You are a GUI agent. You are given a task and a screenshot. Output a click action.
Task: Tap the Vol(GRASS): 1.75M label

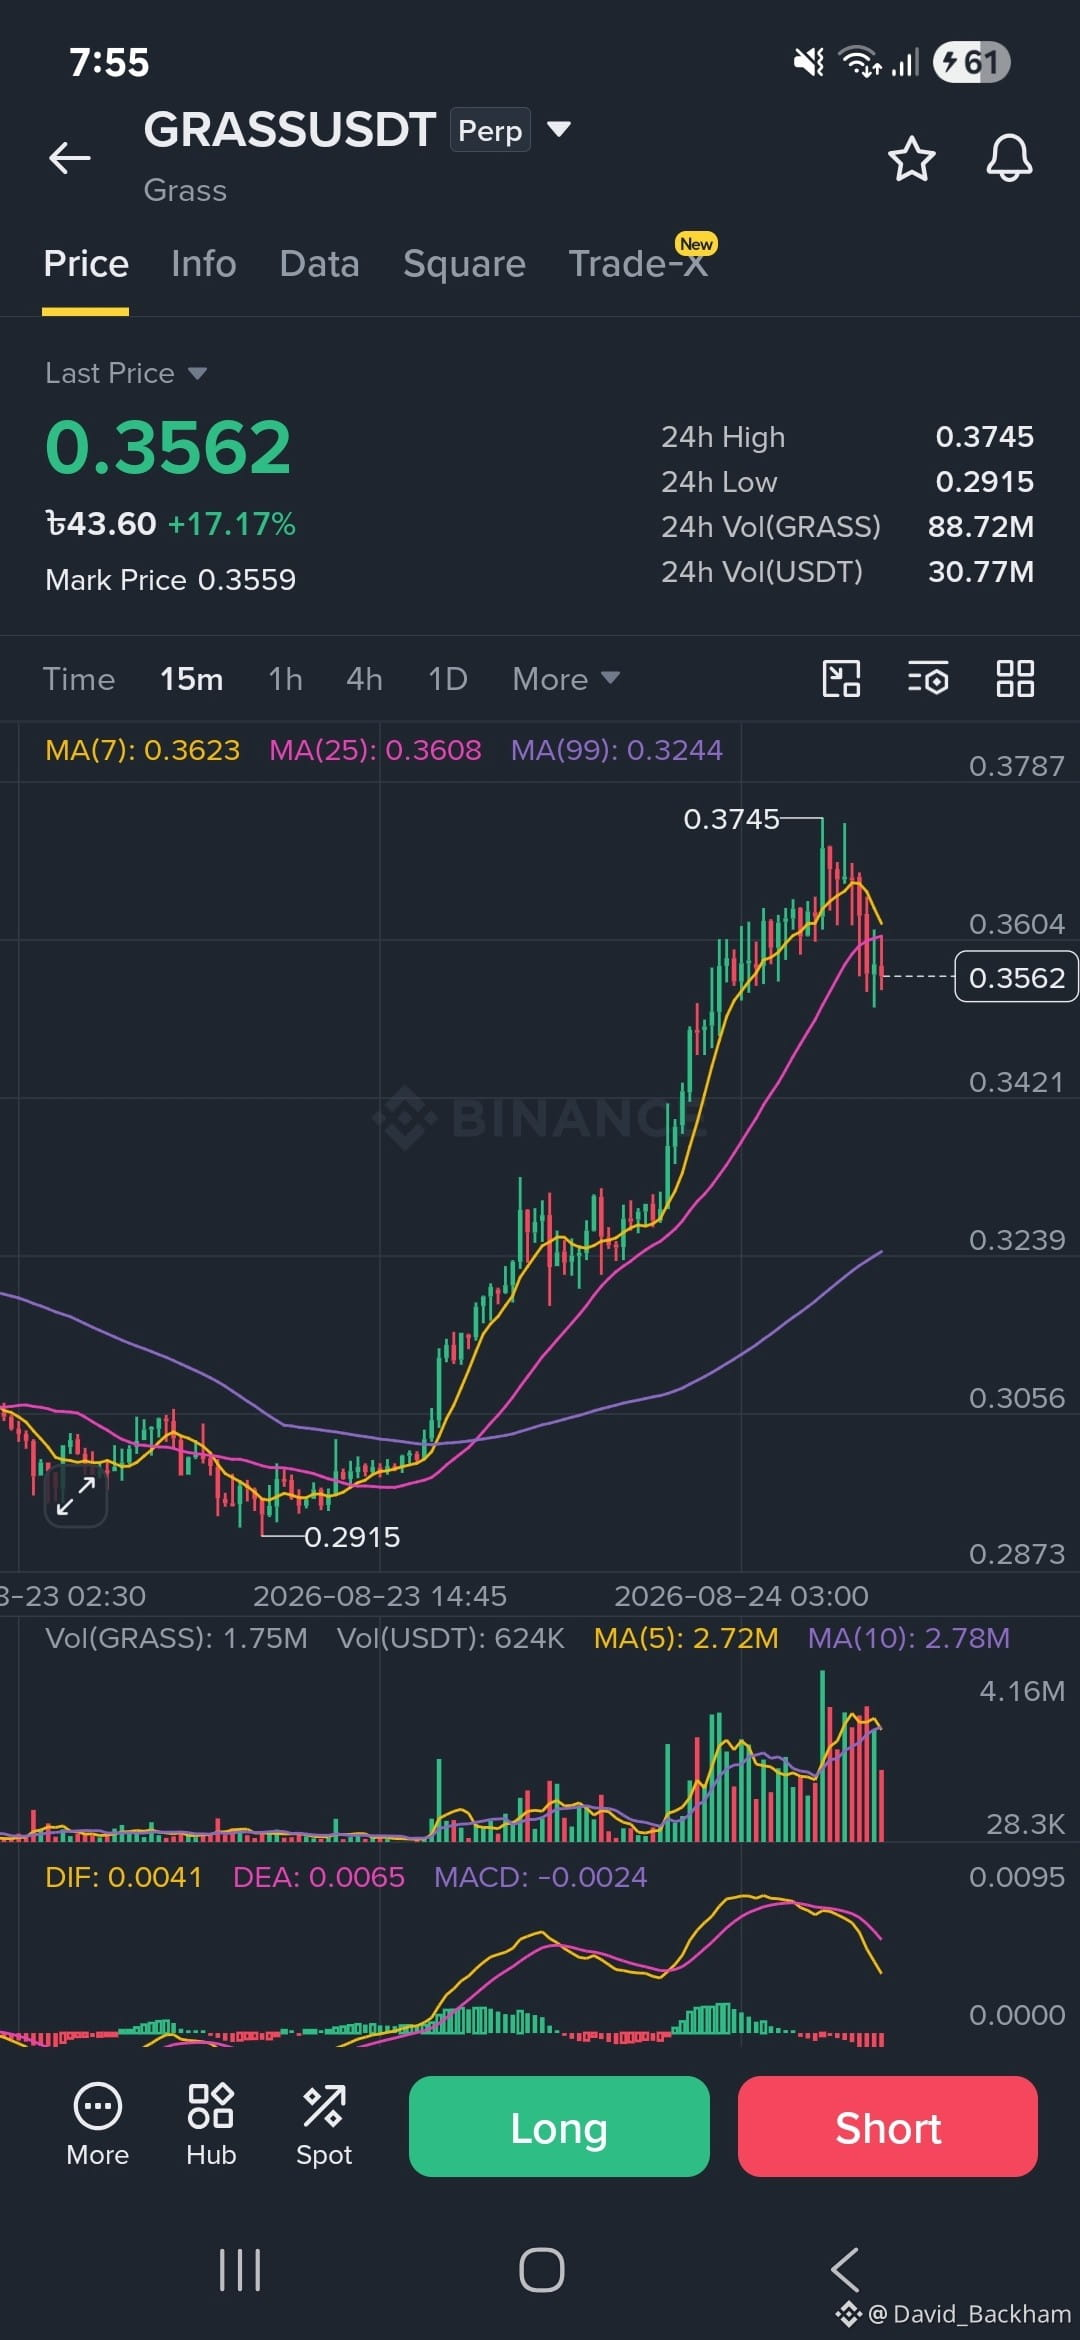176,1638
